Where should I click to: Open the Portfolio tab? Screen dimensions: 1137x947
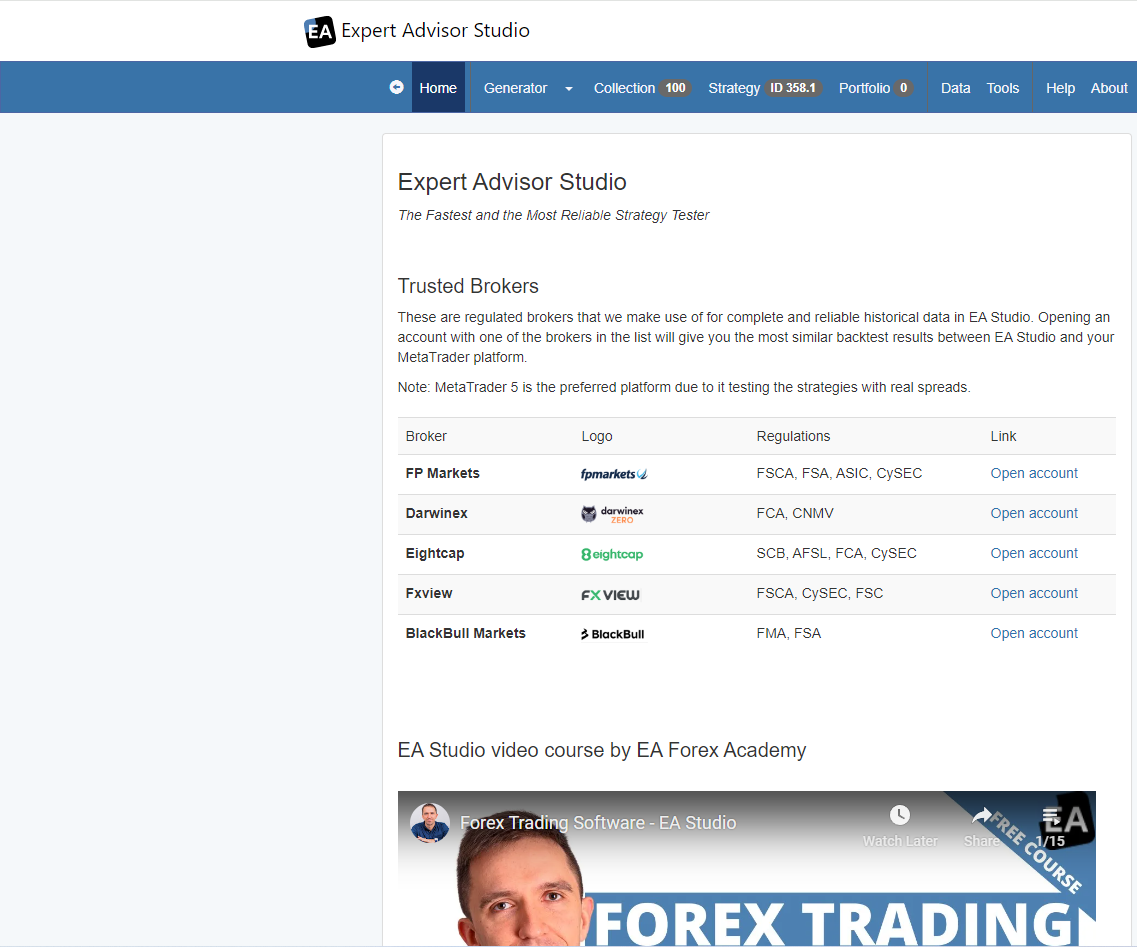(x=864, y=88)
